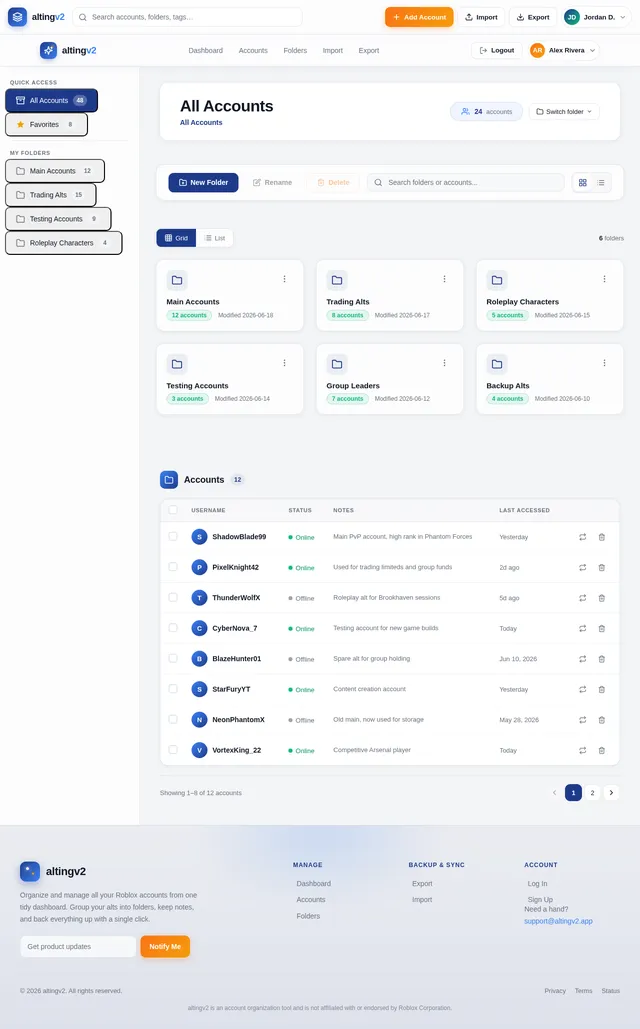
Task: Open the Switch folder dropdown
Action: point(564,112)
